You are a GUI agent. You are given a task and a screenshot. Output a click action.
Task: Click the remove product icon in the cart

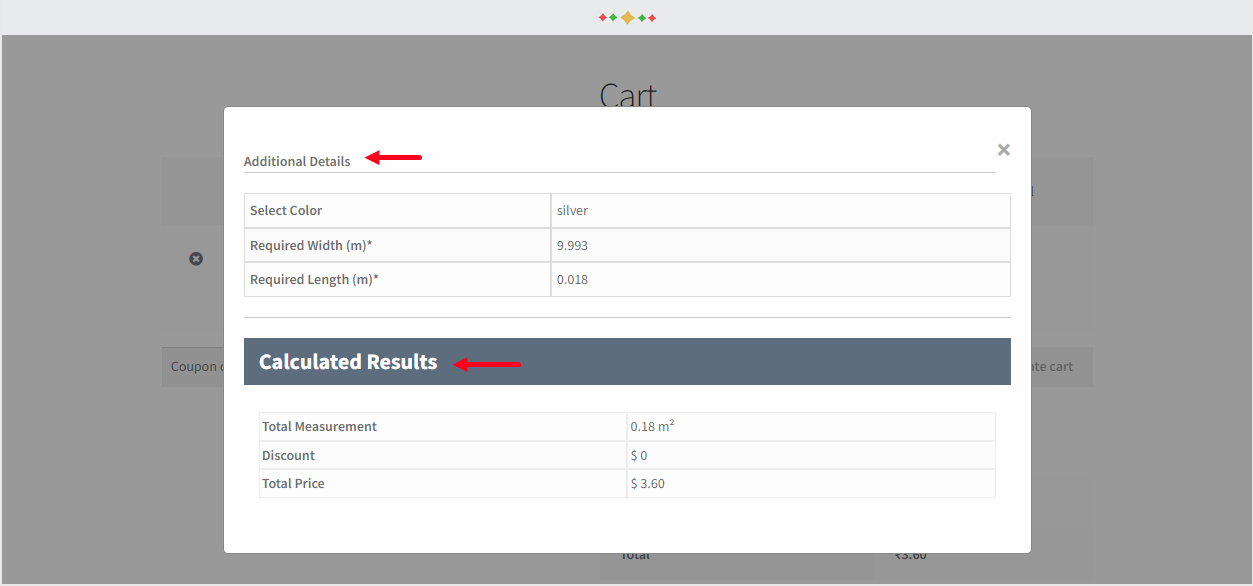196,259
